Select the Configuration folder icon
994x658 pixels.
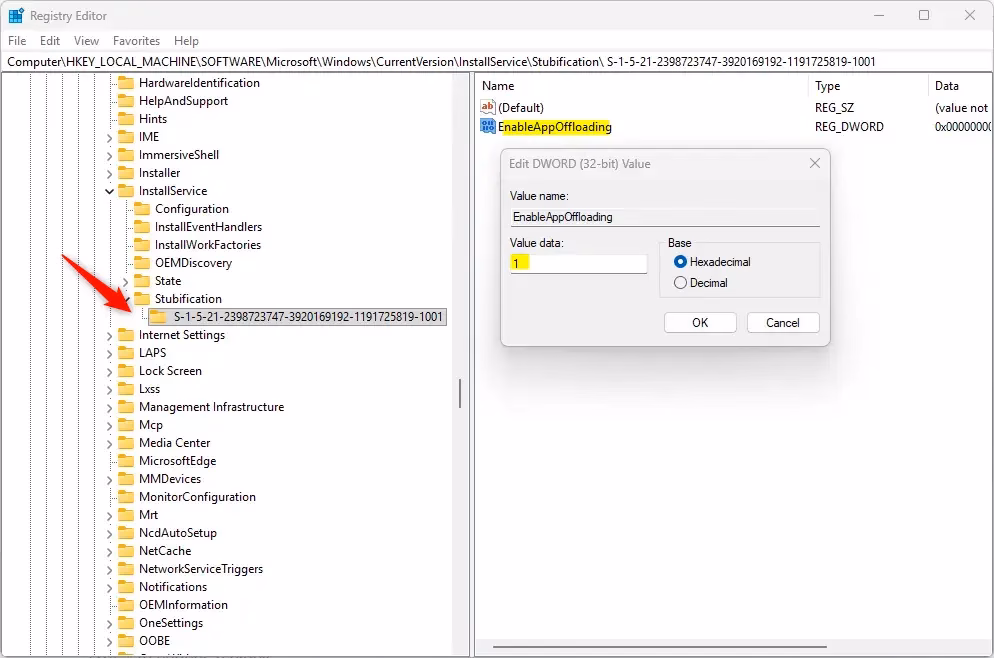[142, 209]
